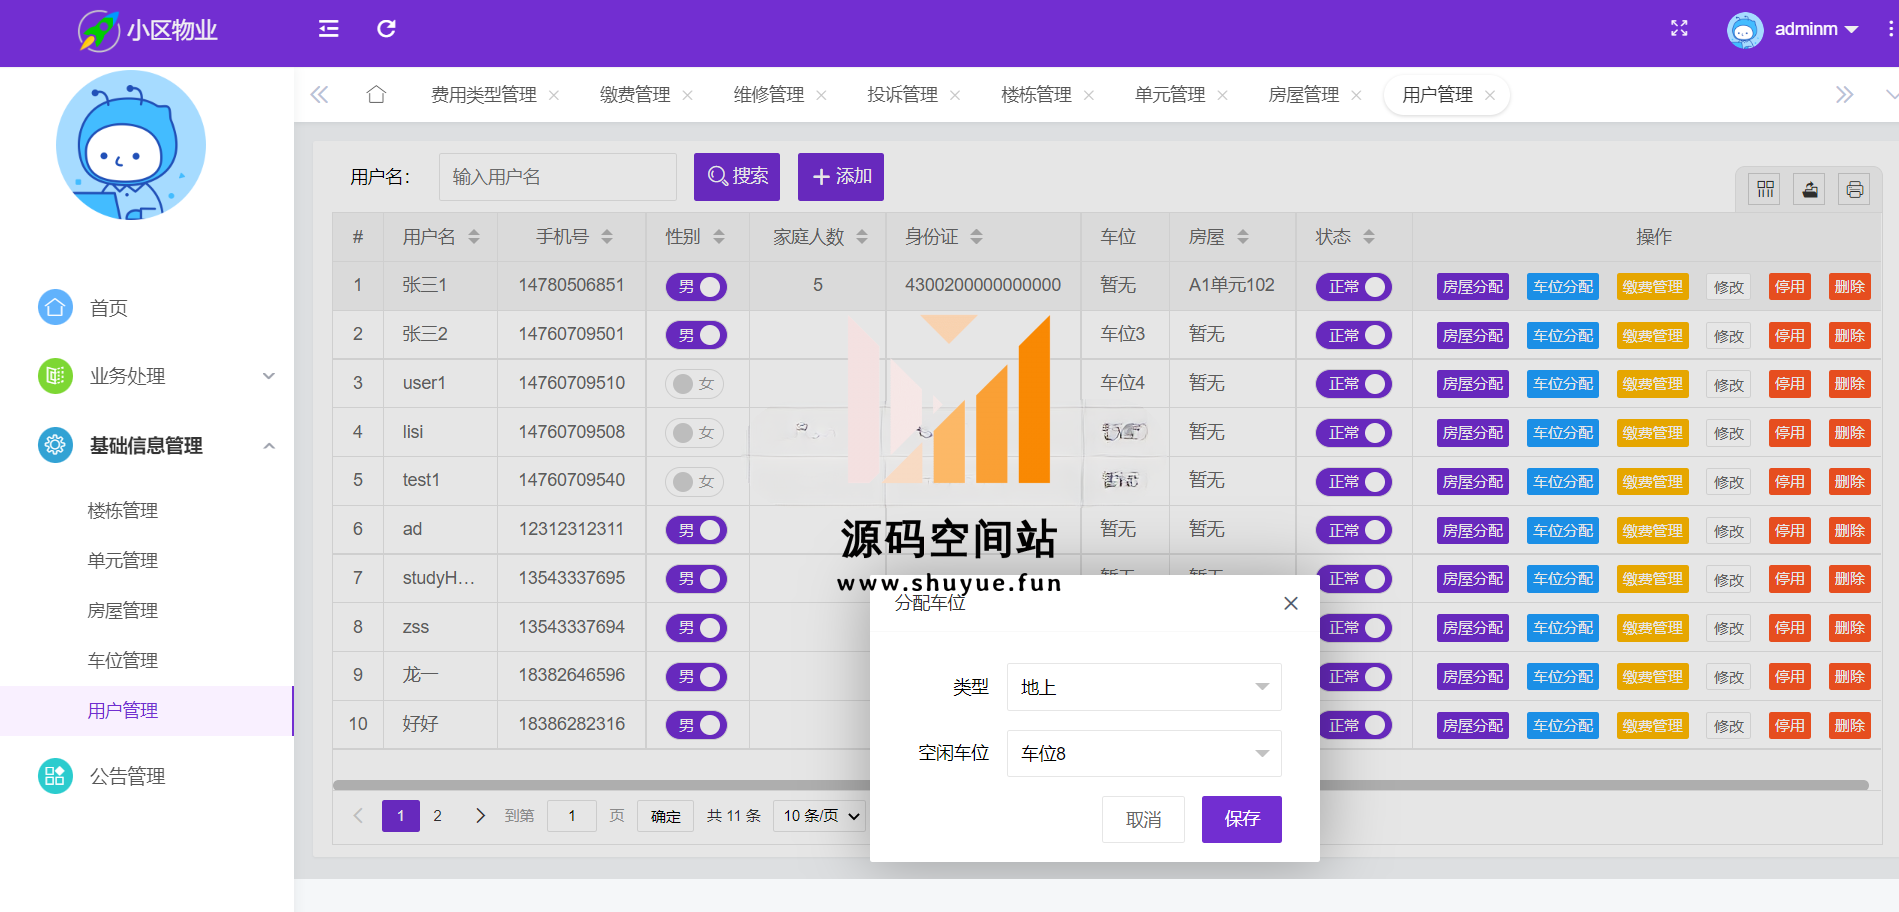This screenshot has width=1899, height=912.
Task: Switch to 房屋管理 tab
Action: [1304, 95]
